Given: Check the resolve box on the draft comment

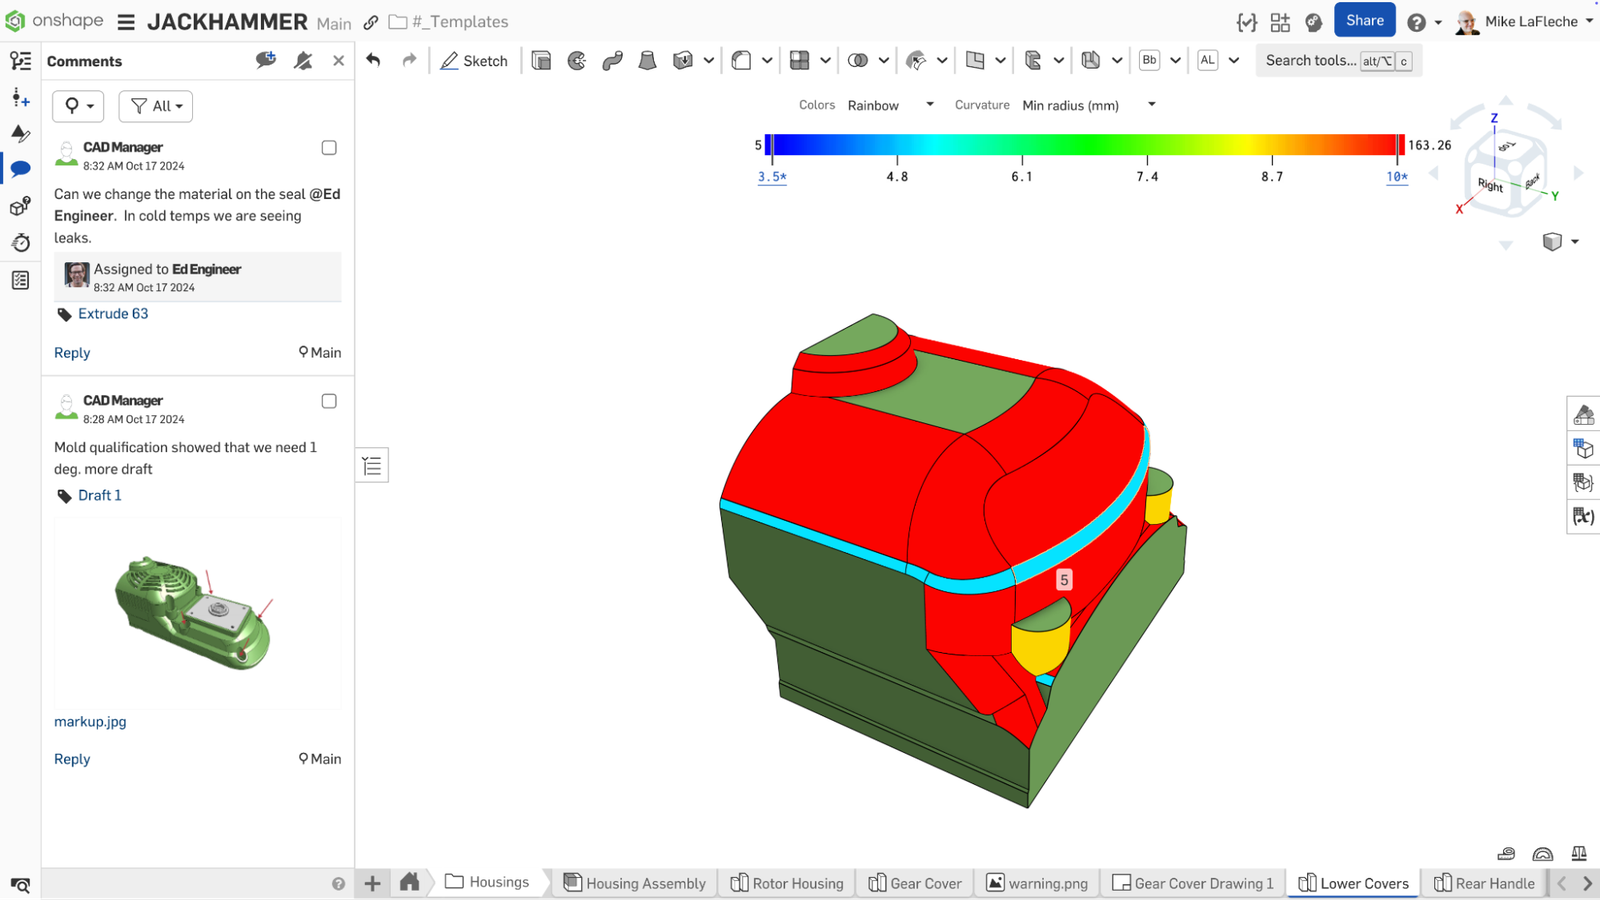Looking at the screenshot, I should pos(328,401).
